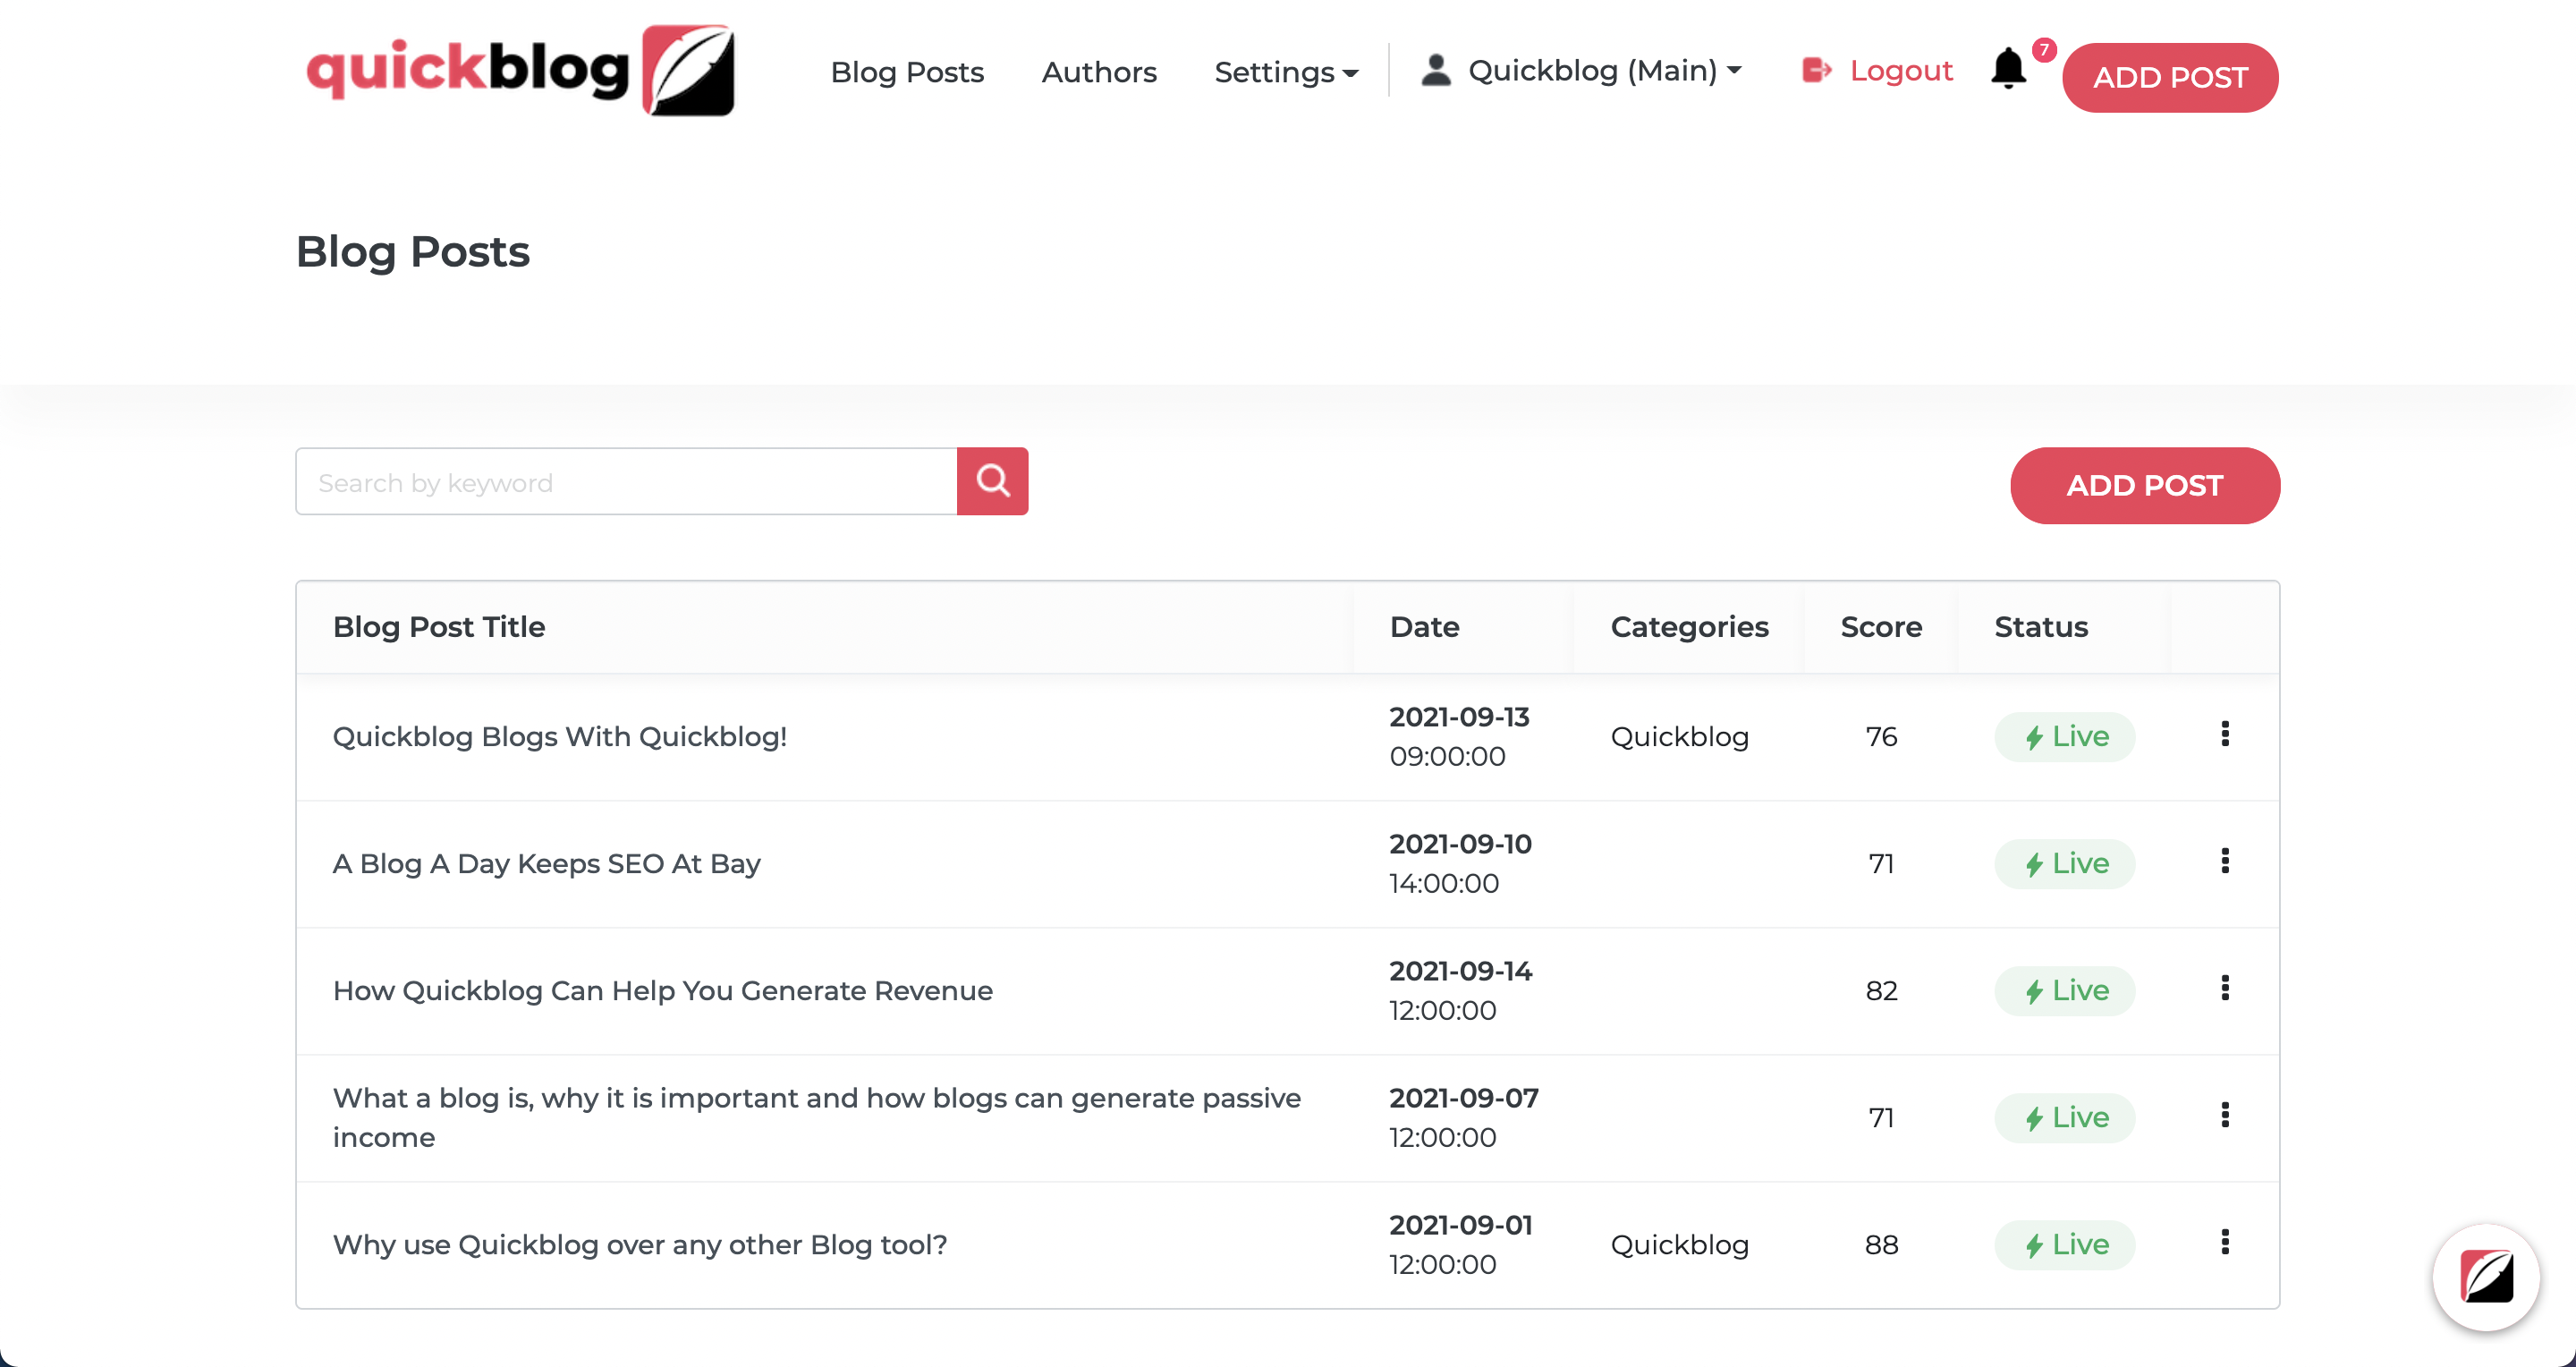Image resolution: width=2576 pixels, height=1367 pixels.
Task: Open options menu for How Quickblog Can Help You Generate Revenue
Action: [x=2225, y=988]
